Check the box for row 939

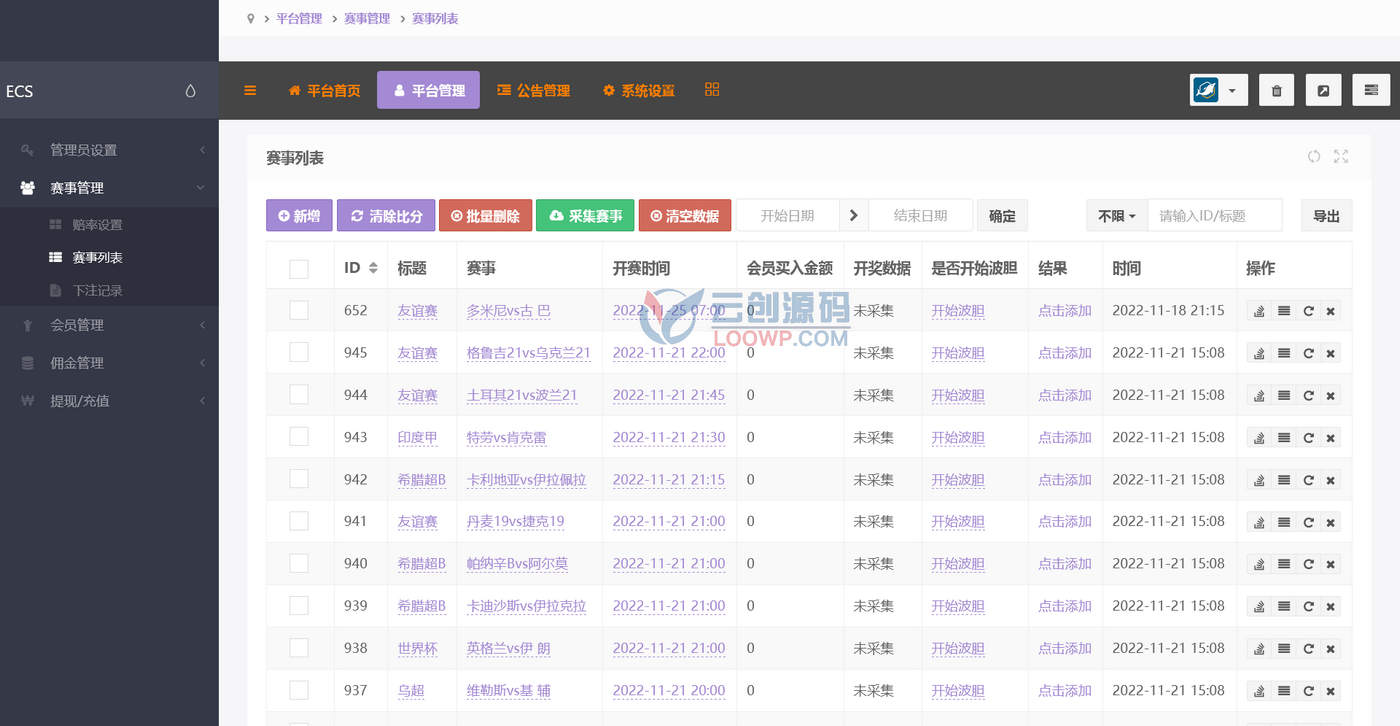[299, 605]
